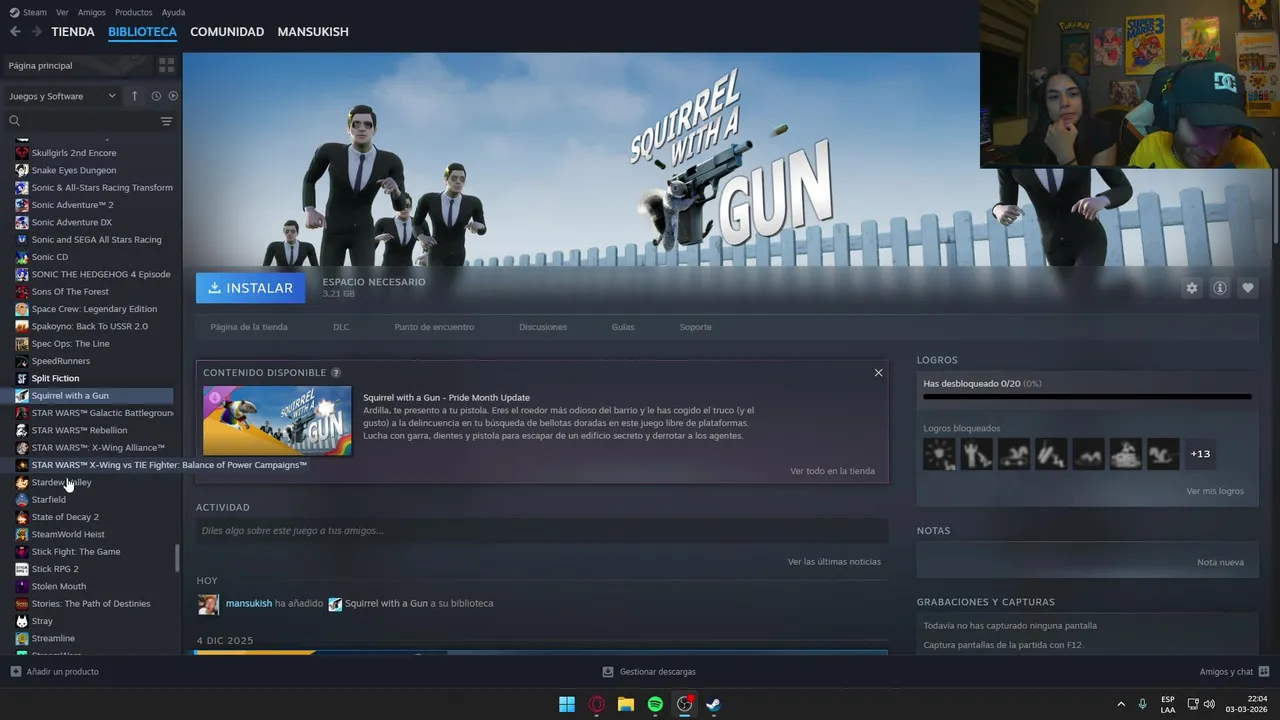Go to the TIENDA section
1280x720 pixels.
pyautogui.click(x=73, y=32)
